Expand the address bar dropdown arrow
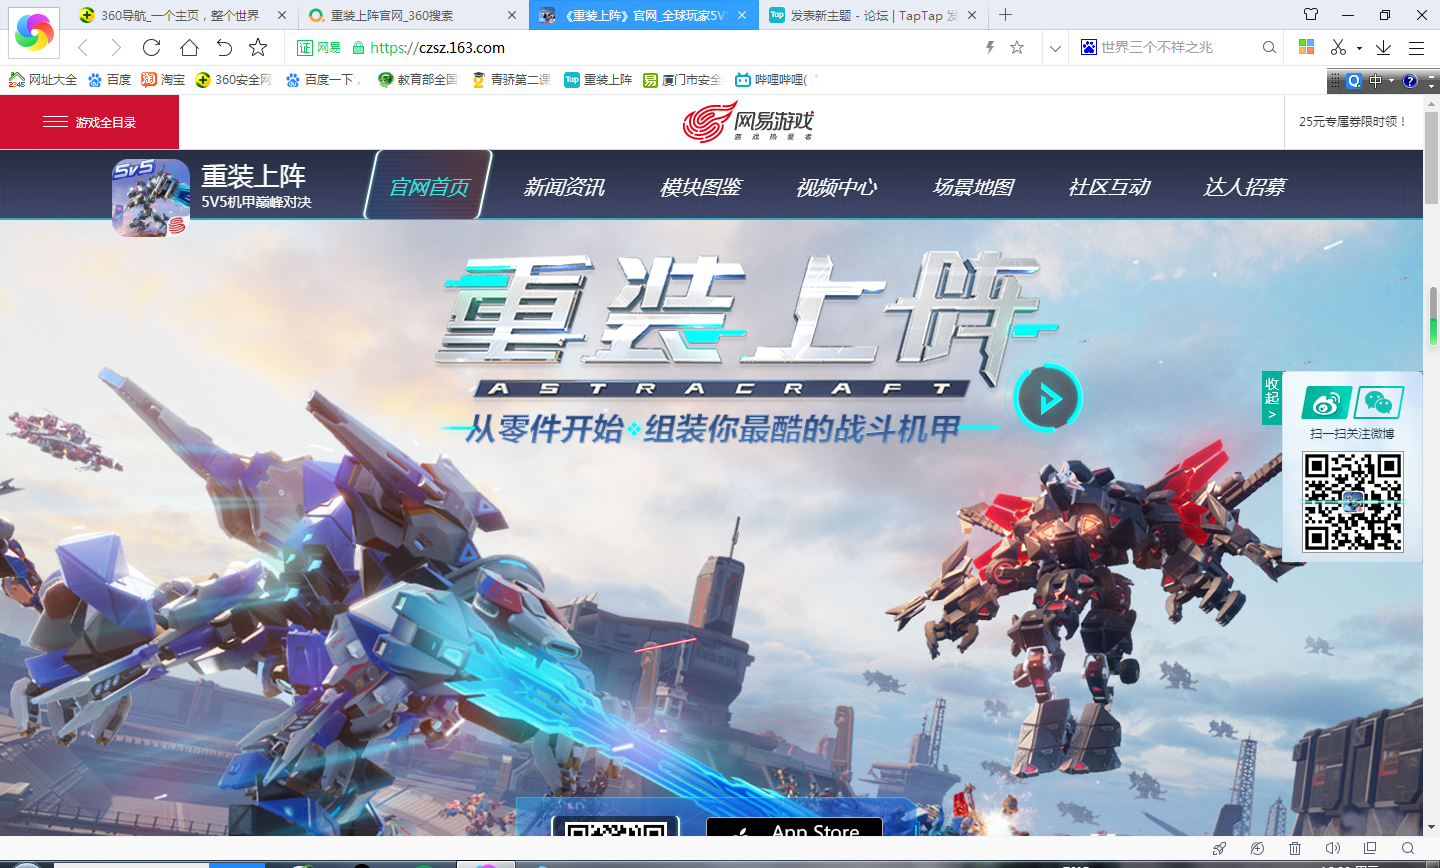The image size is (1440, 868). coord(1055,47)
